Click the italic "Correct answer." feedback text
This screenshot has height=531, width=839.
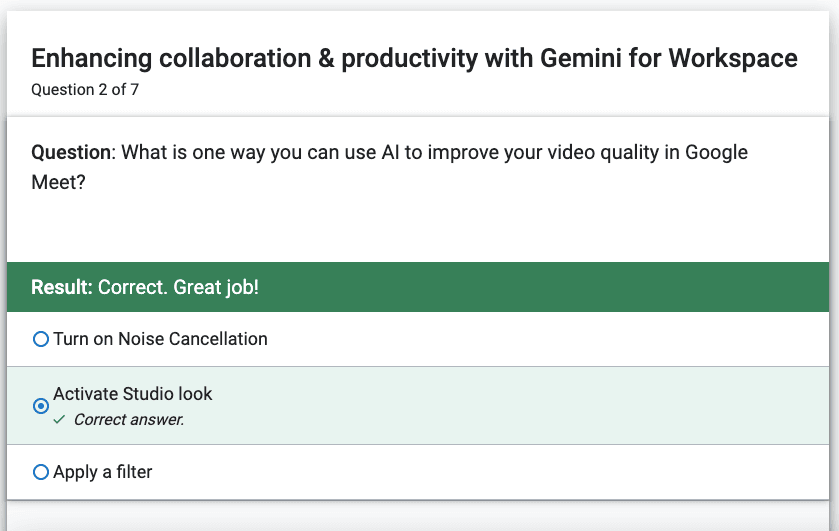pyautogui.click(x=129, y=420)
